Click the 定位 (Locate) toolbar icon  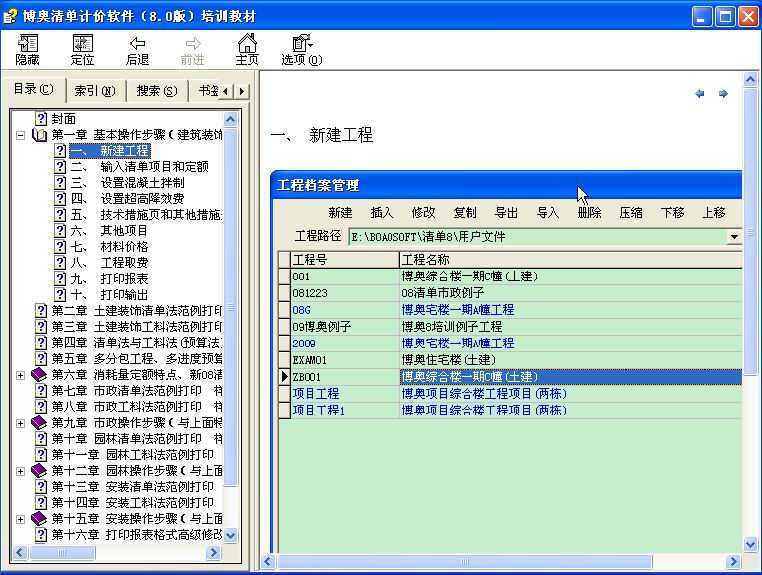(82, 49)
